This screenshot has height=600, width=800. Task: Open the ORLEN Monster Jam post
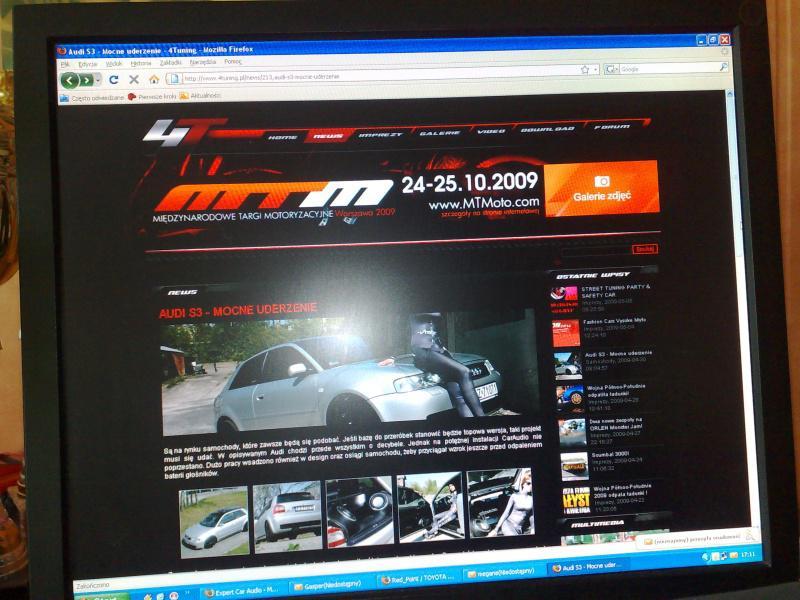coord(616,424)
